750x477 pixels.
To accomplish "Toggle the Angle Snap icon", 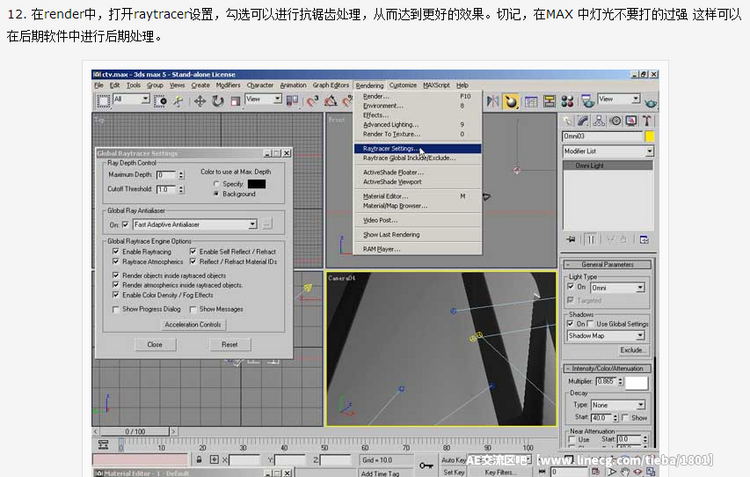I will click(331, 101).
